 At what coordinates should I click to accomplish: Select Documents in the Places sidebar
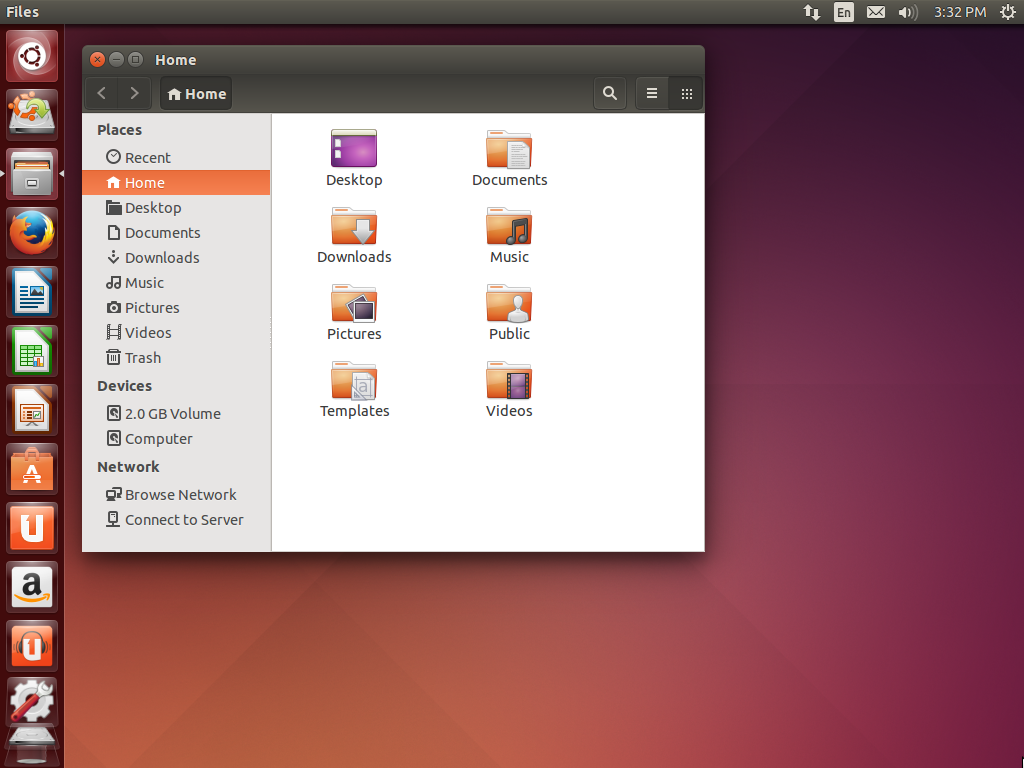(x=176, y=232)
